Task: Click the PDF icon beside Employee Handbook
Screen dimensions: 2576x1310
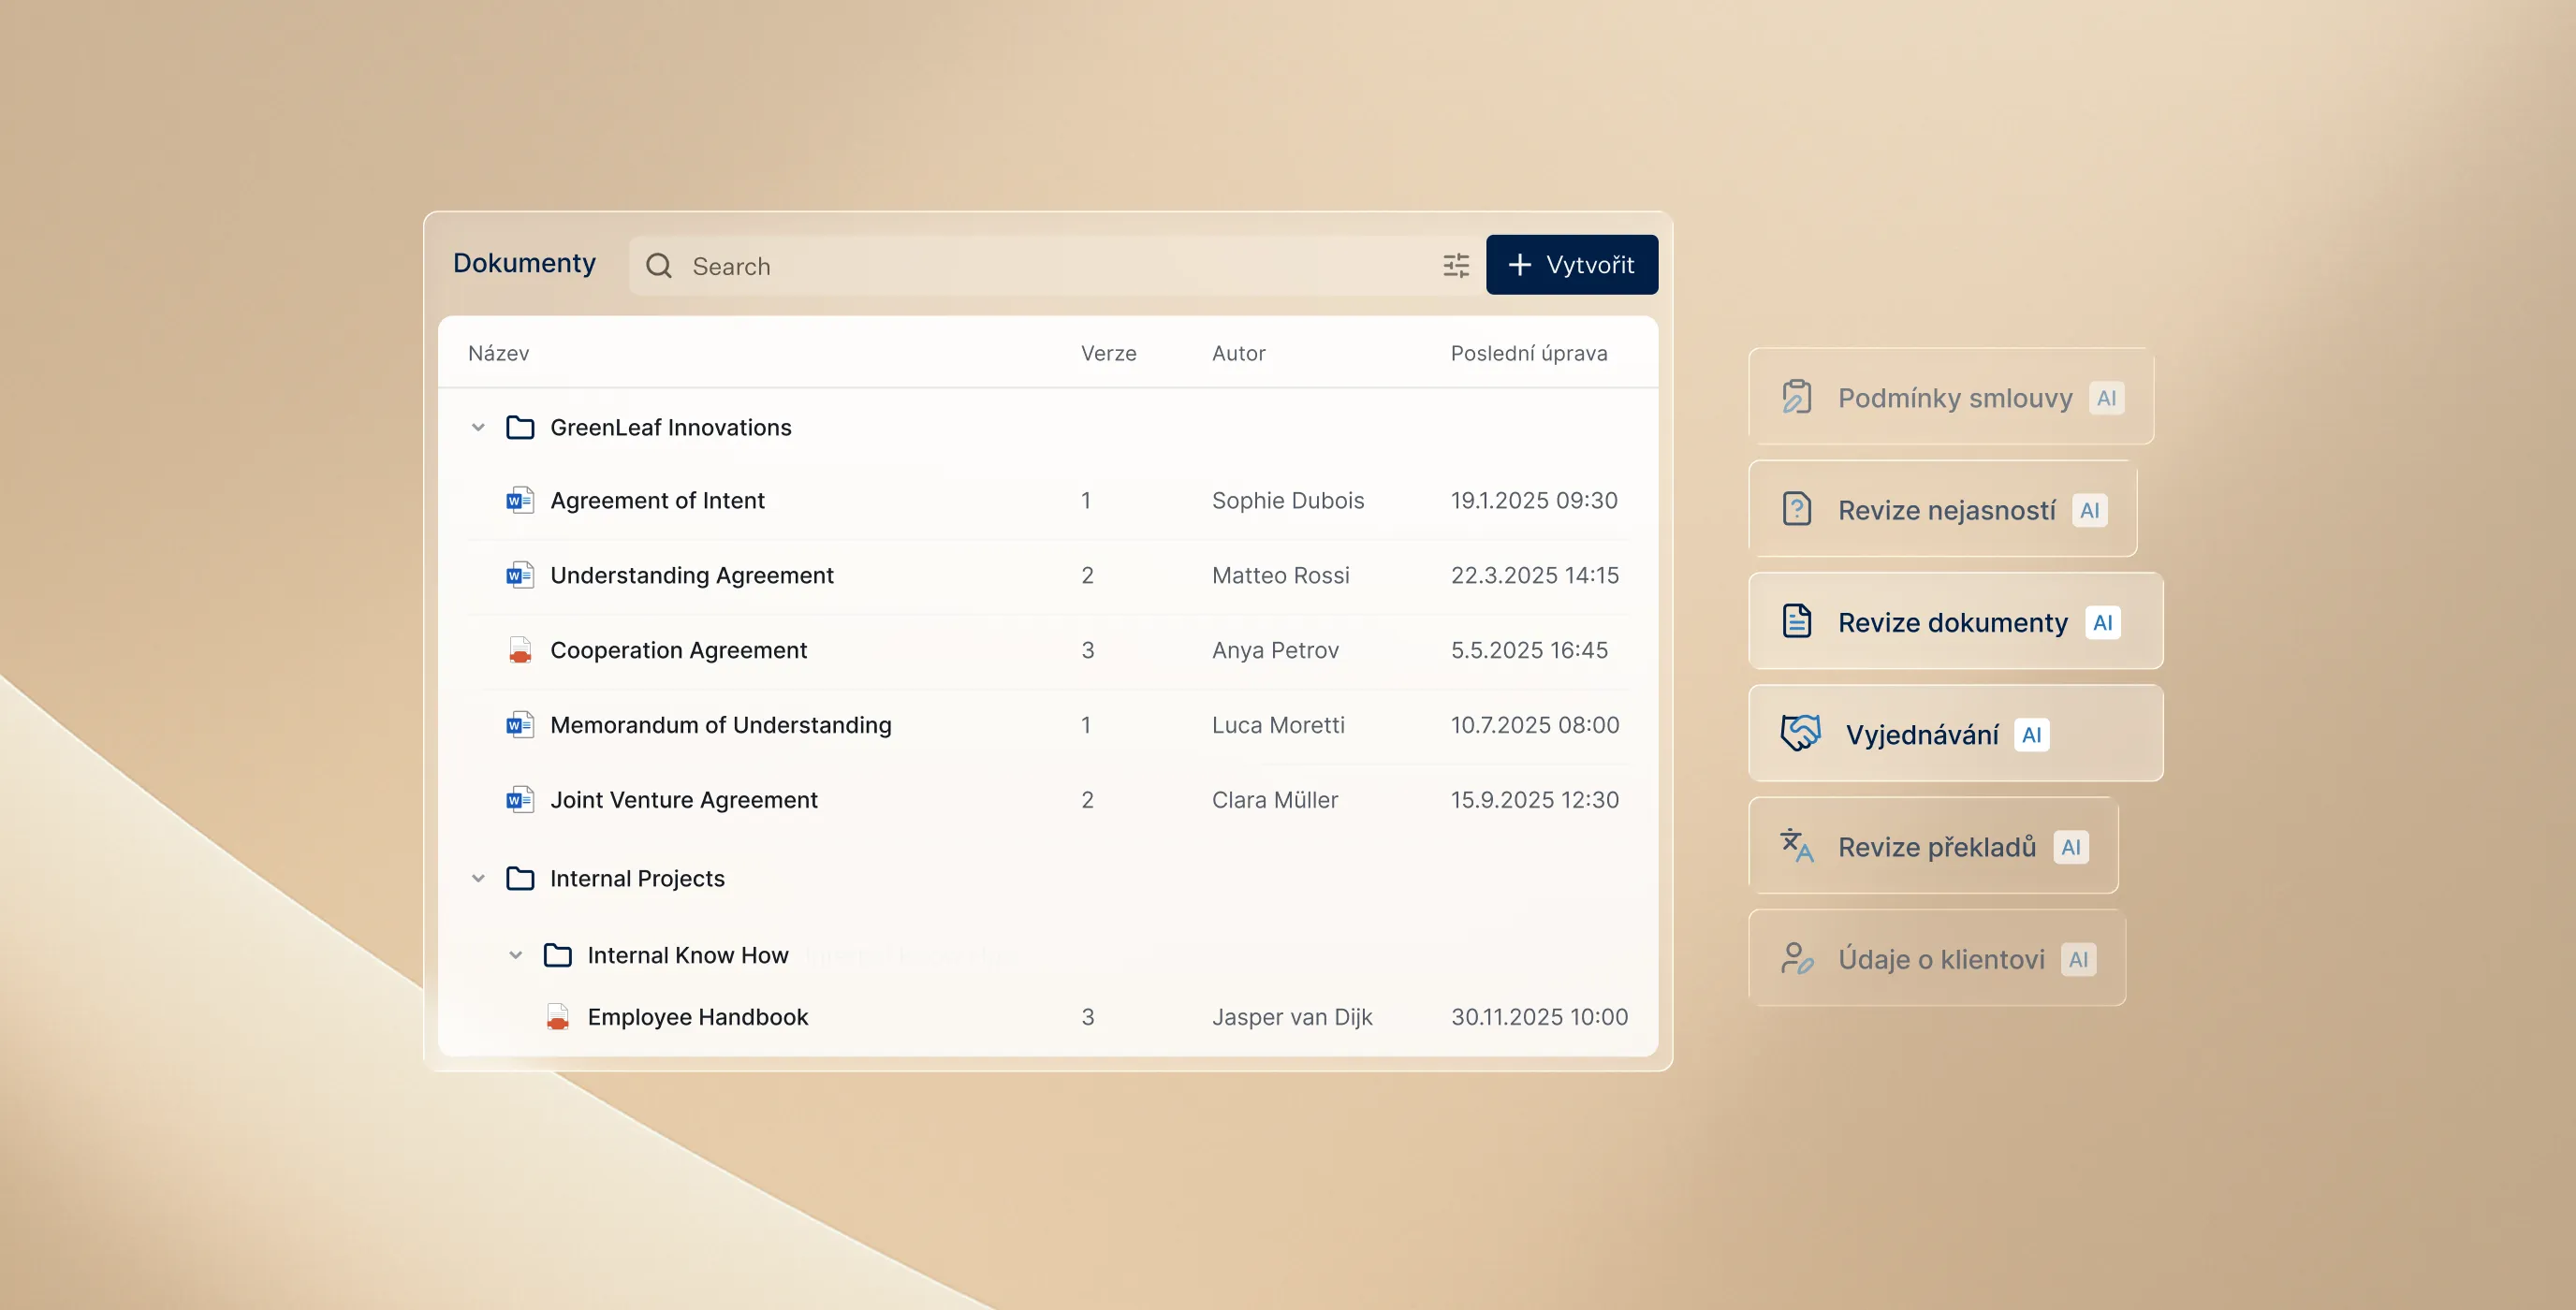Action: [x=557, y=1017]
